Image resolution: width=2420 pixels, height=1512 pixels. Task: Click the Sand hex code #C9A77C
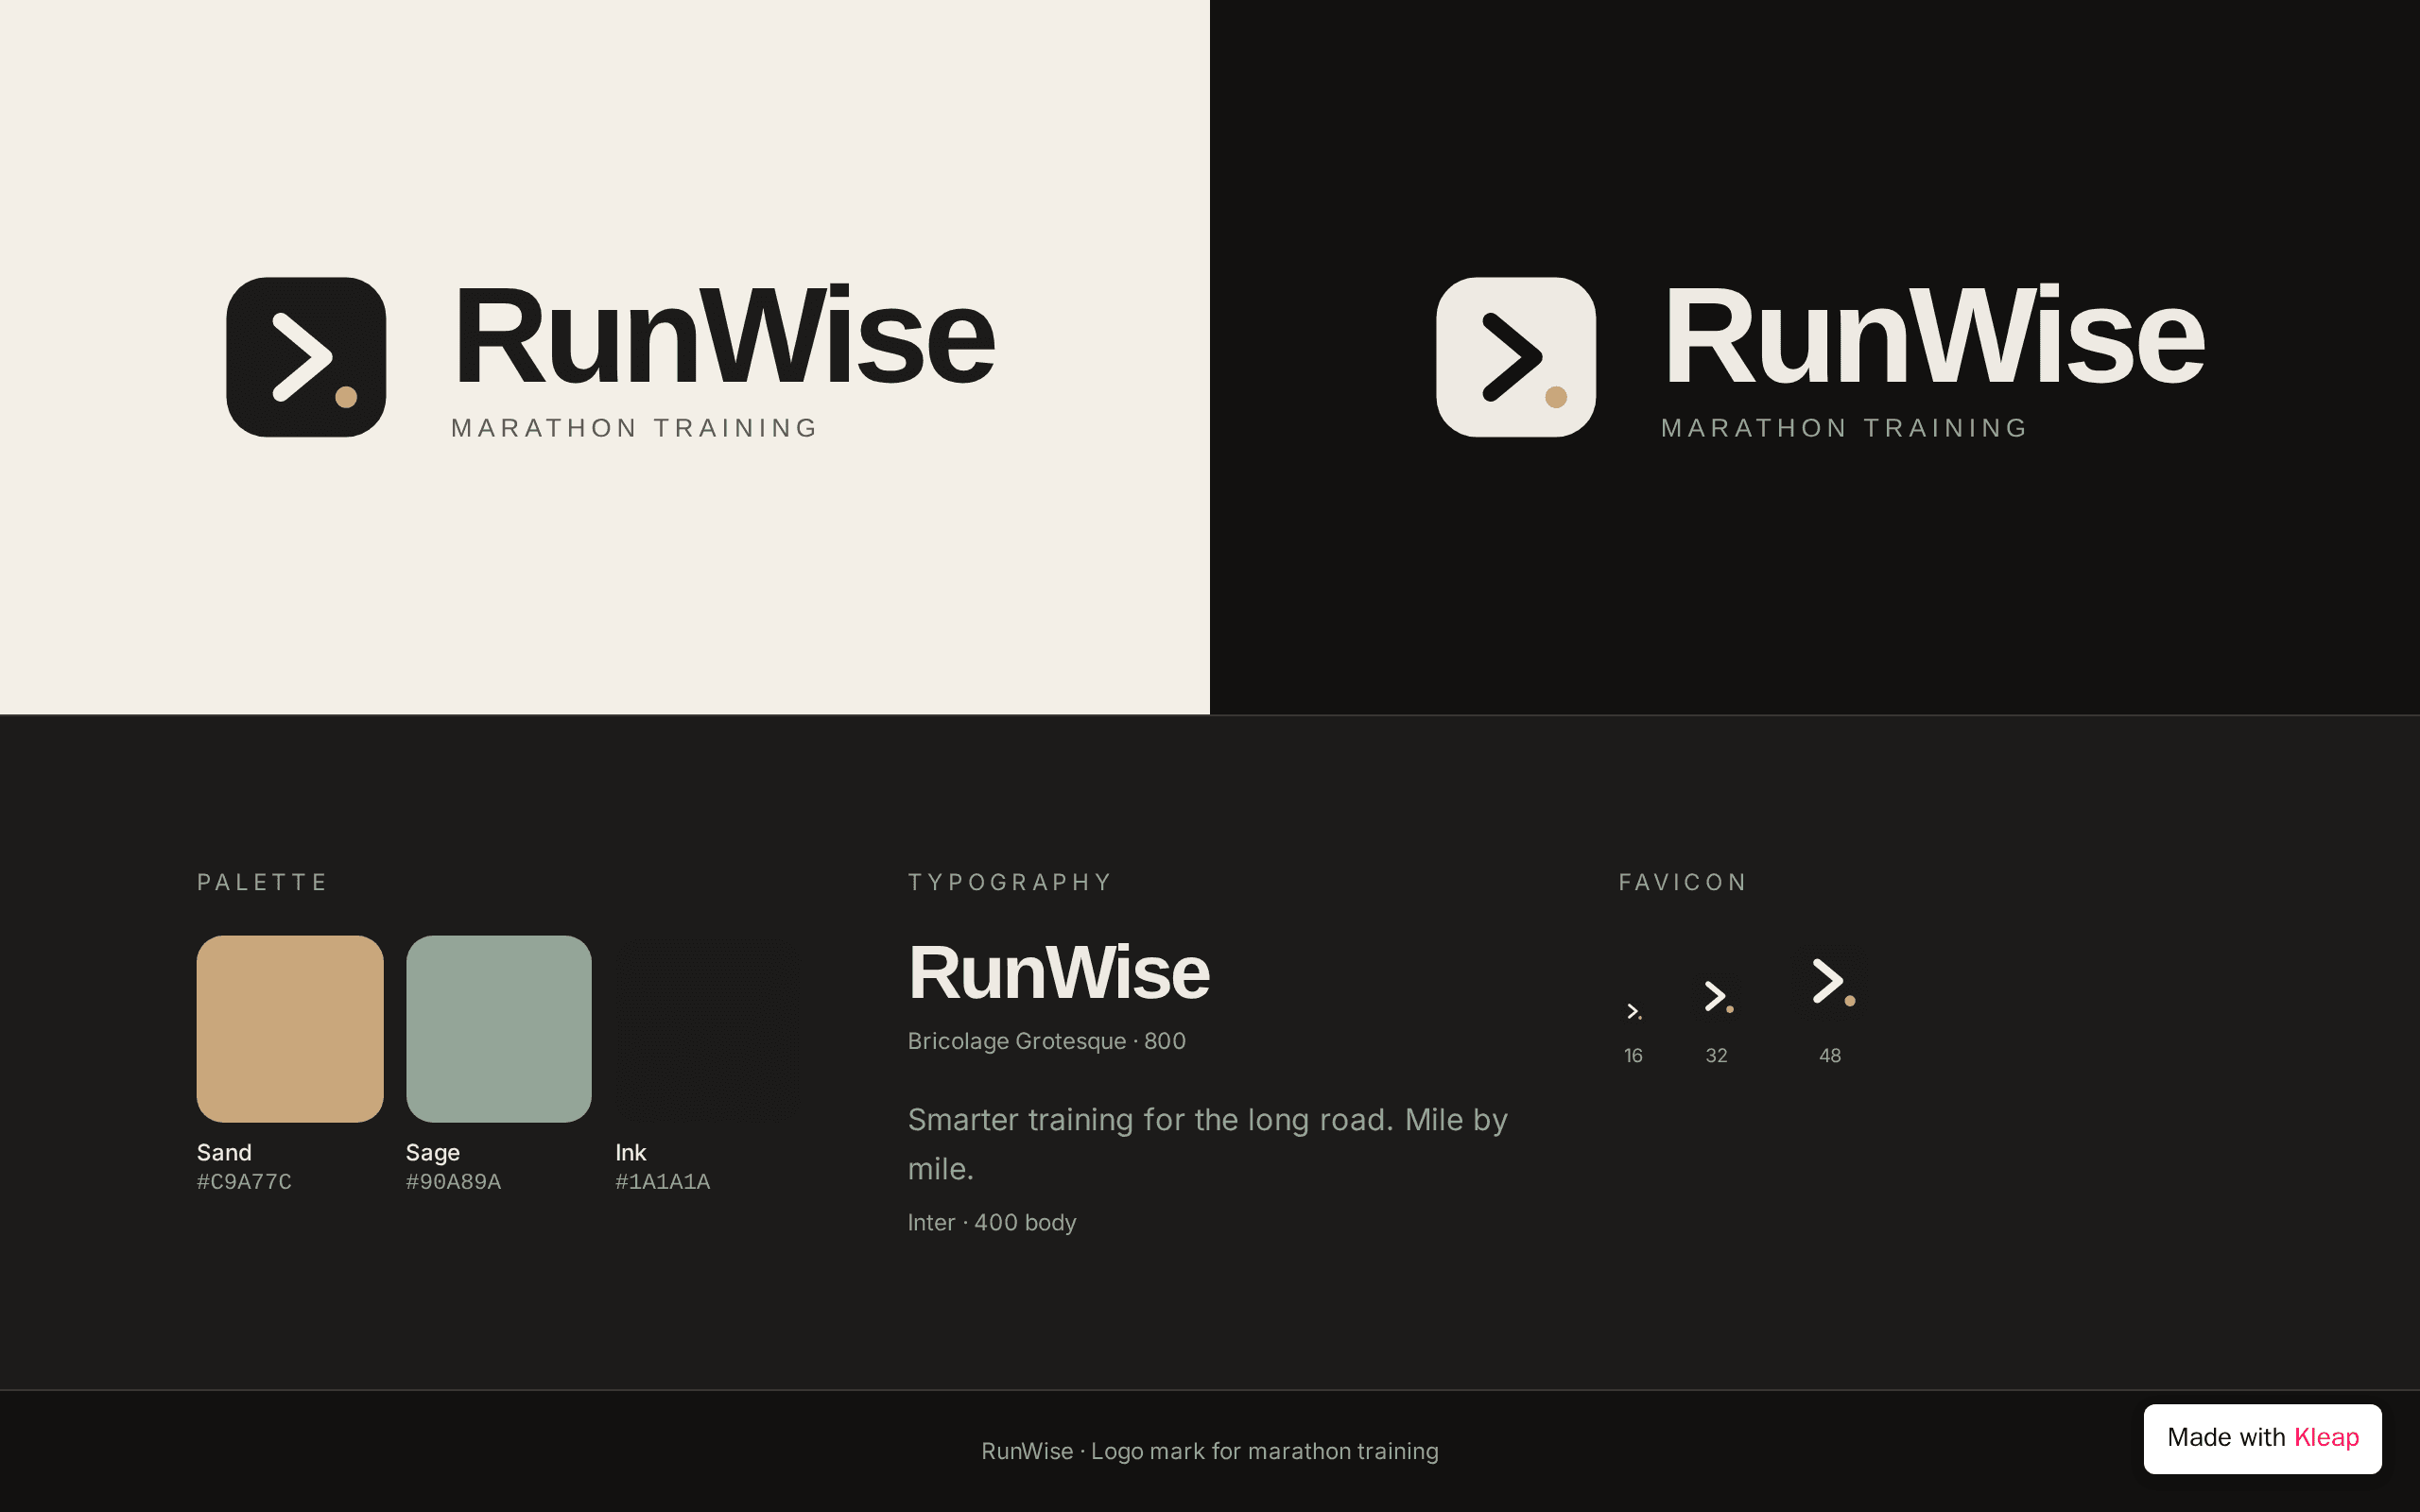point(244,1182)
